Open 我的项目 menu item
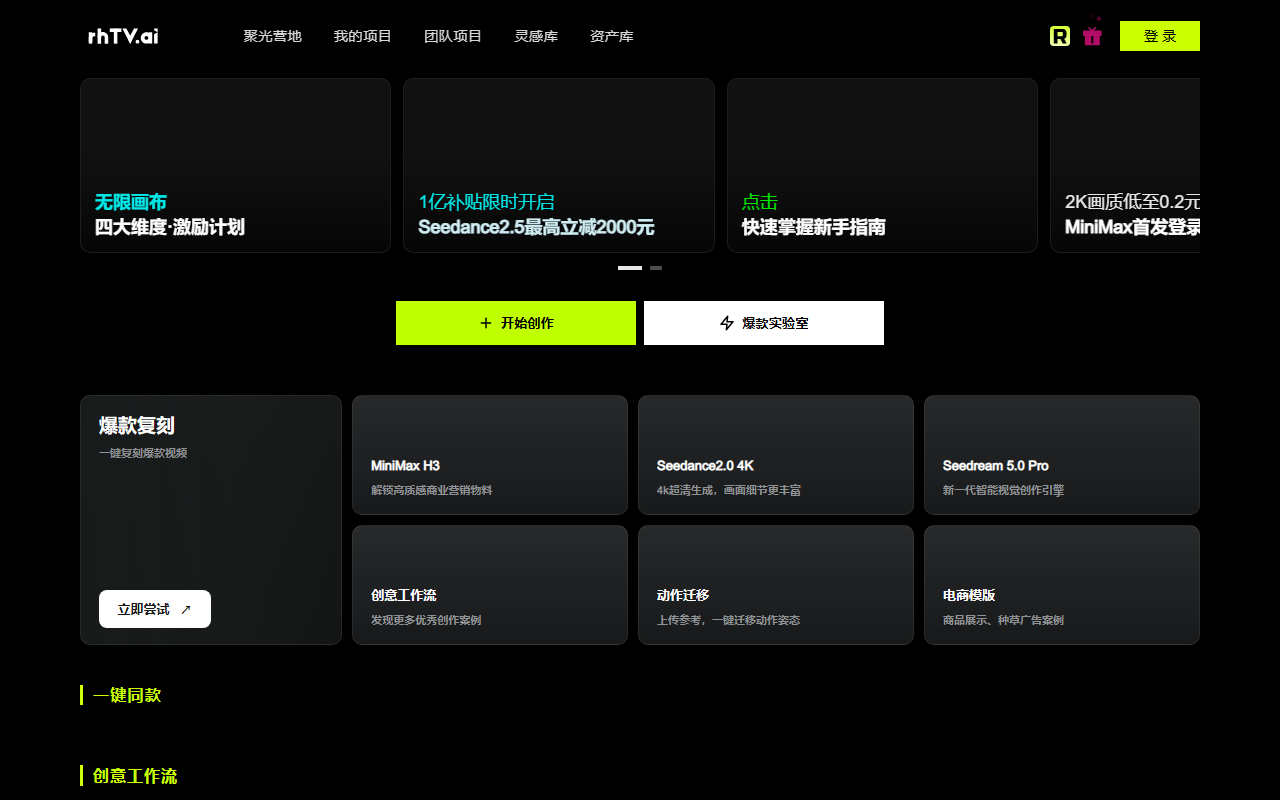This screenshot has width=1280, height=800. (x=362, y=36)
